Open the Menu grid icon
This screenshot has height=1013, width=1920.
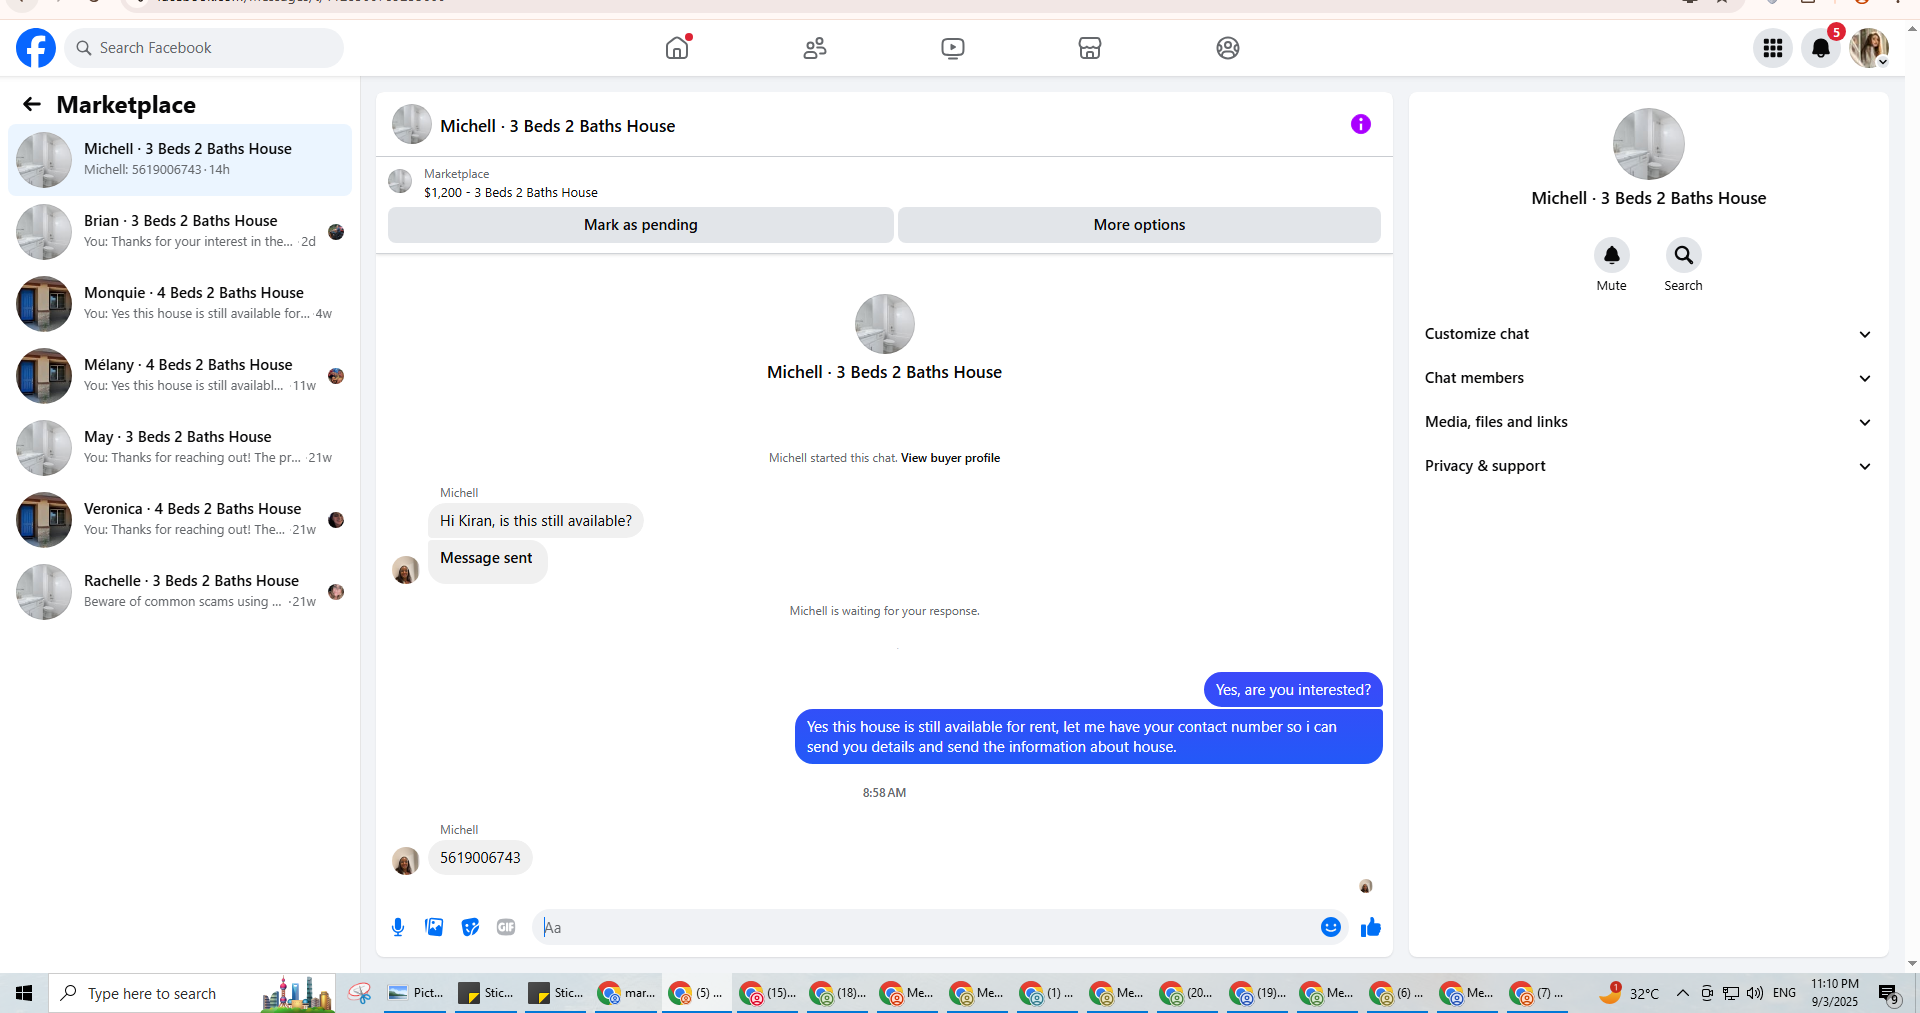(x=1773, y=48)
